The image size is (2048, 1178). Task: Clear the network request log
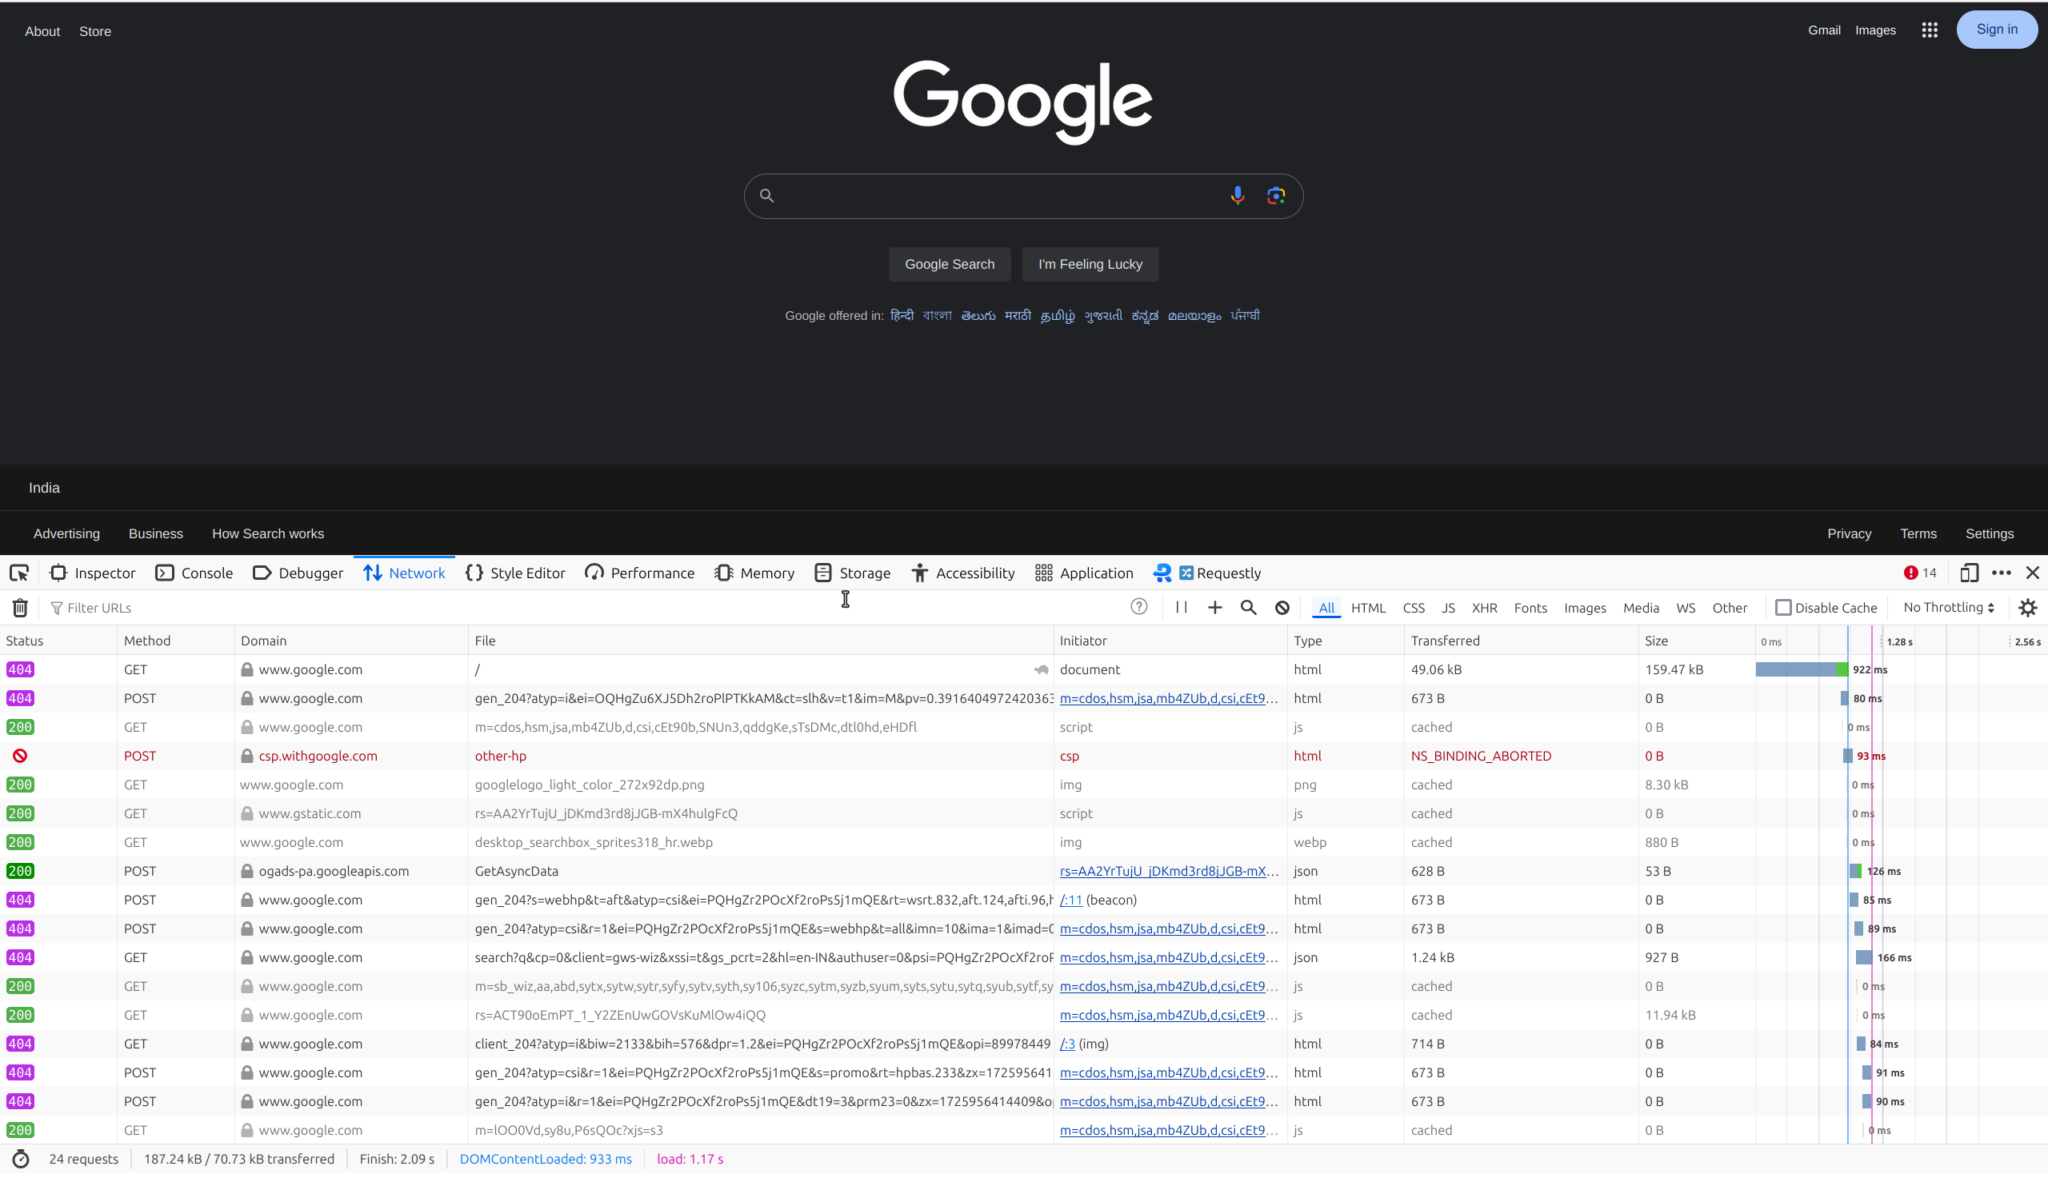click(20, 607)
